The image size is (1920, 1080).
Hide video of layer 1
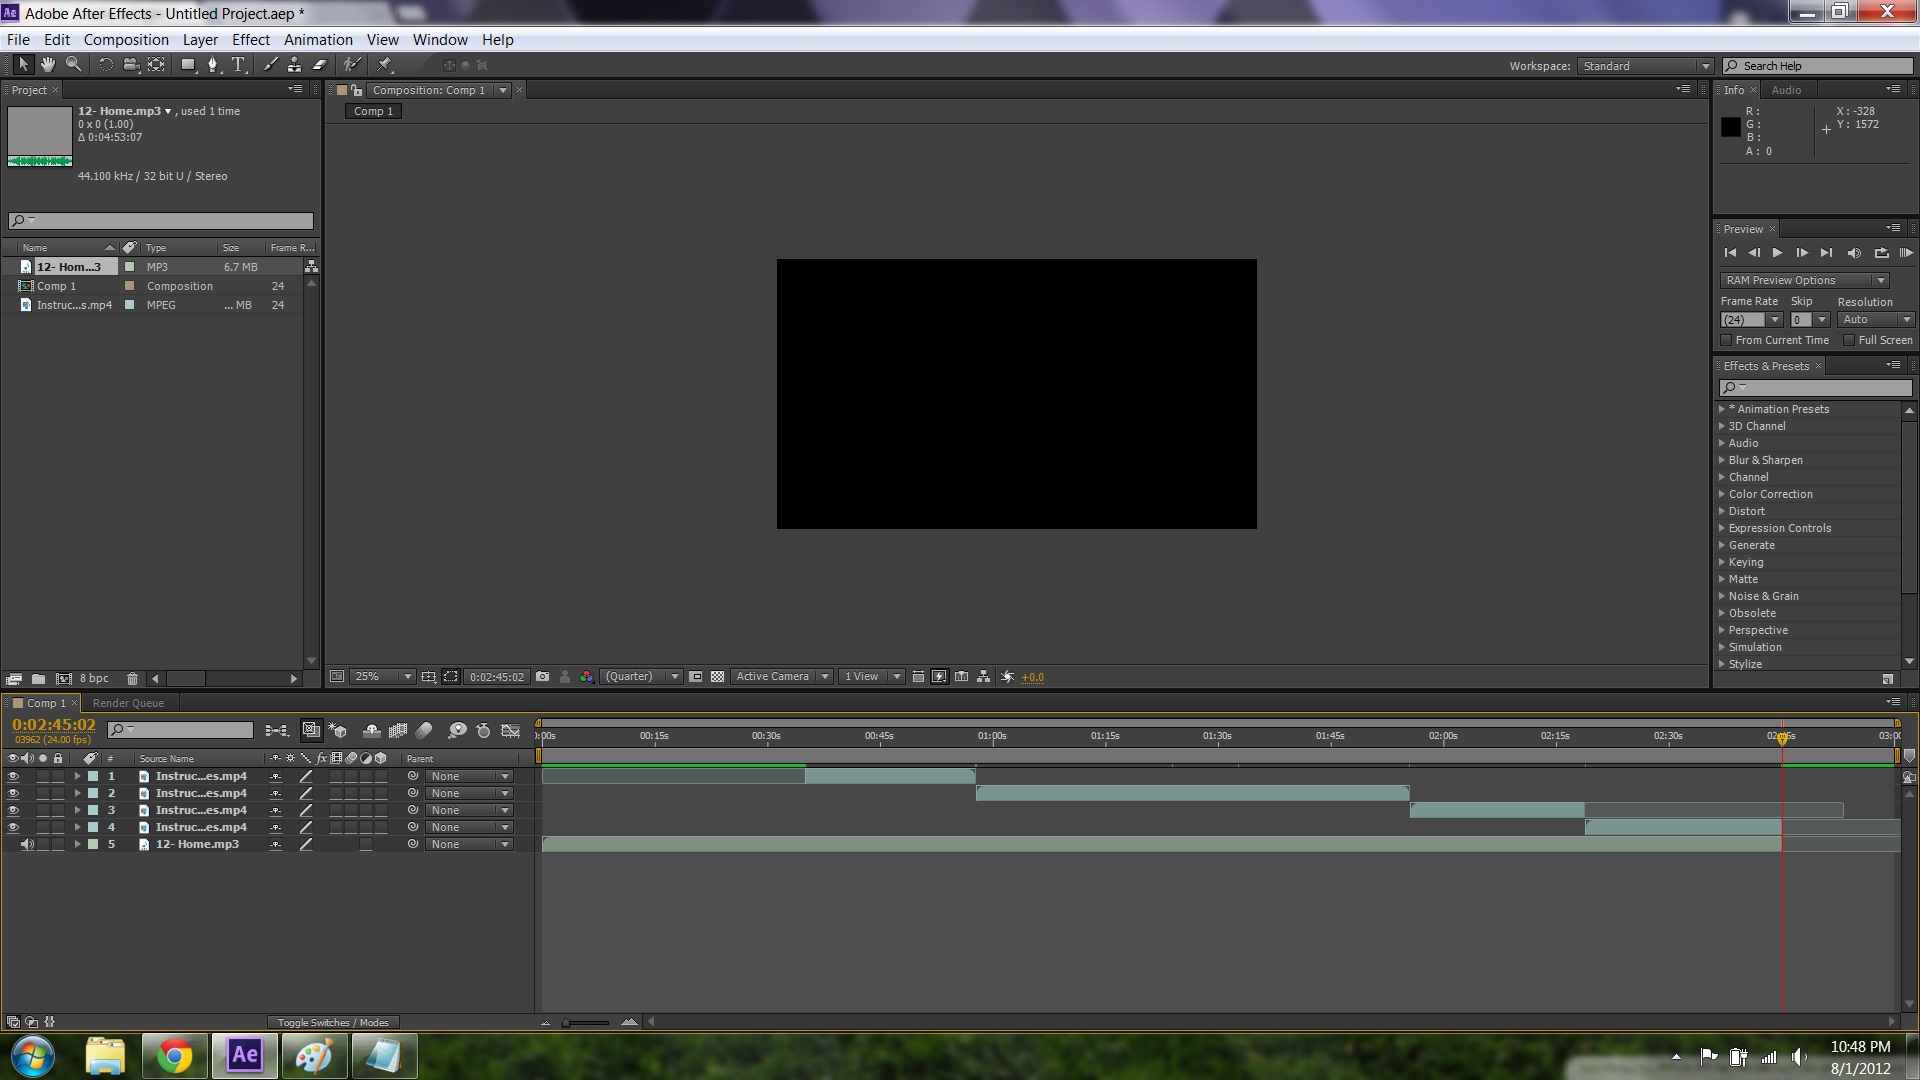point(13,776)
